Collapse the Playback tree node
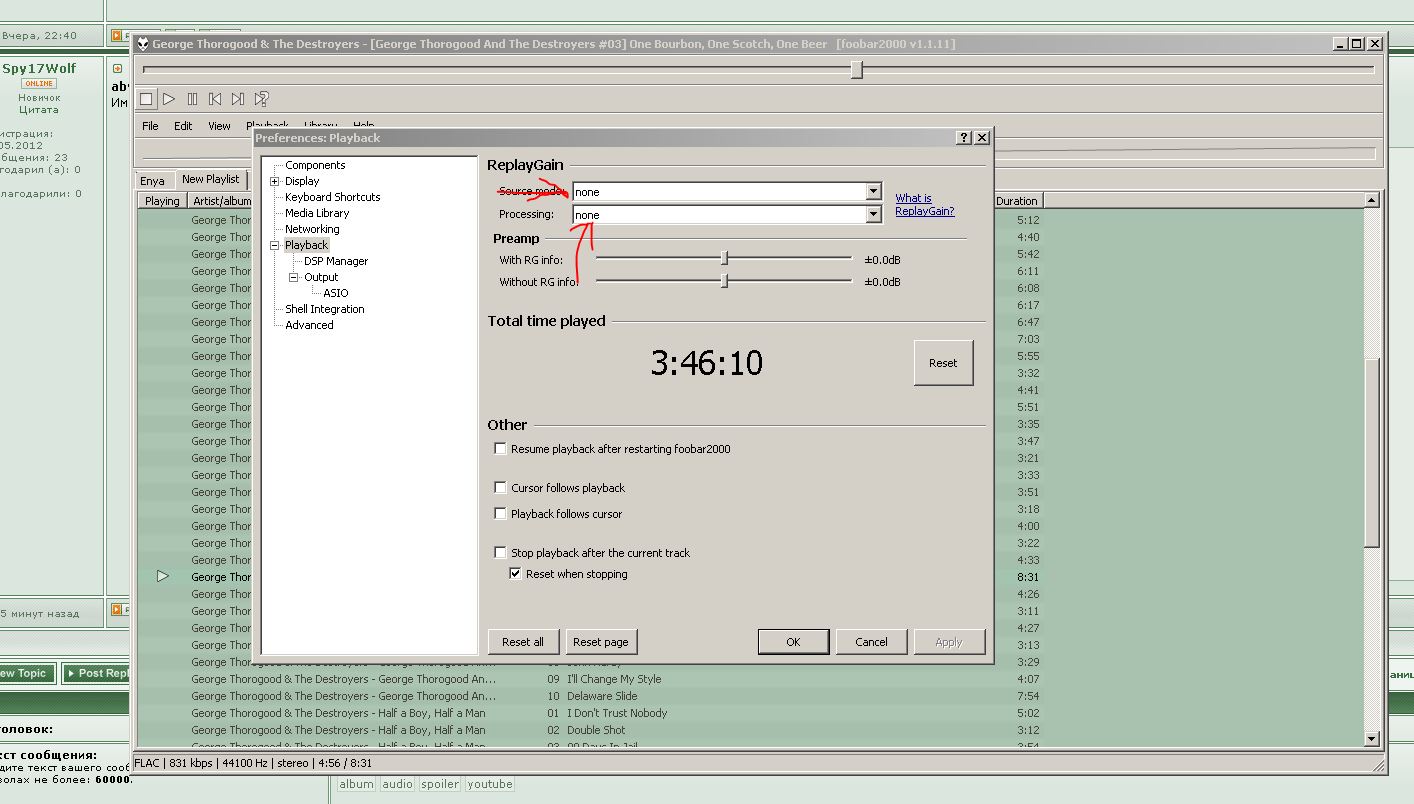The image size is (1414, 804). click(x=274, y=245)
